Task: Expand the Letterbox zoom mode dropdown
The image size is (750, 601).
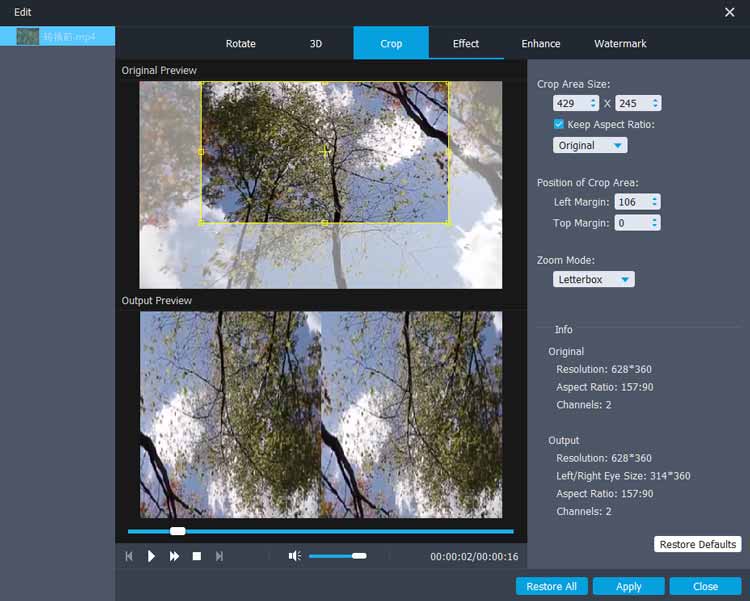Action: (594, 280)
